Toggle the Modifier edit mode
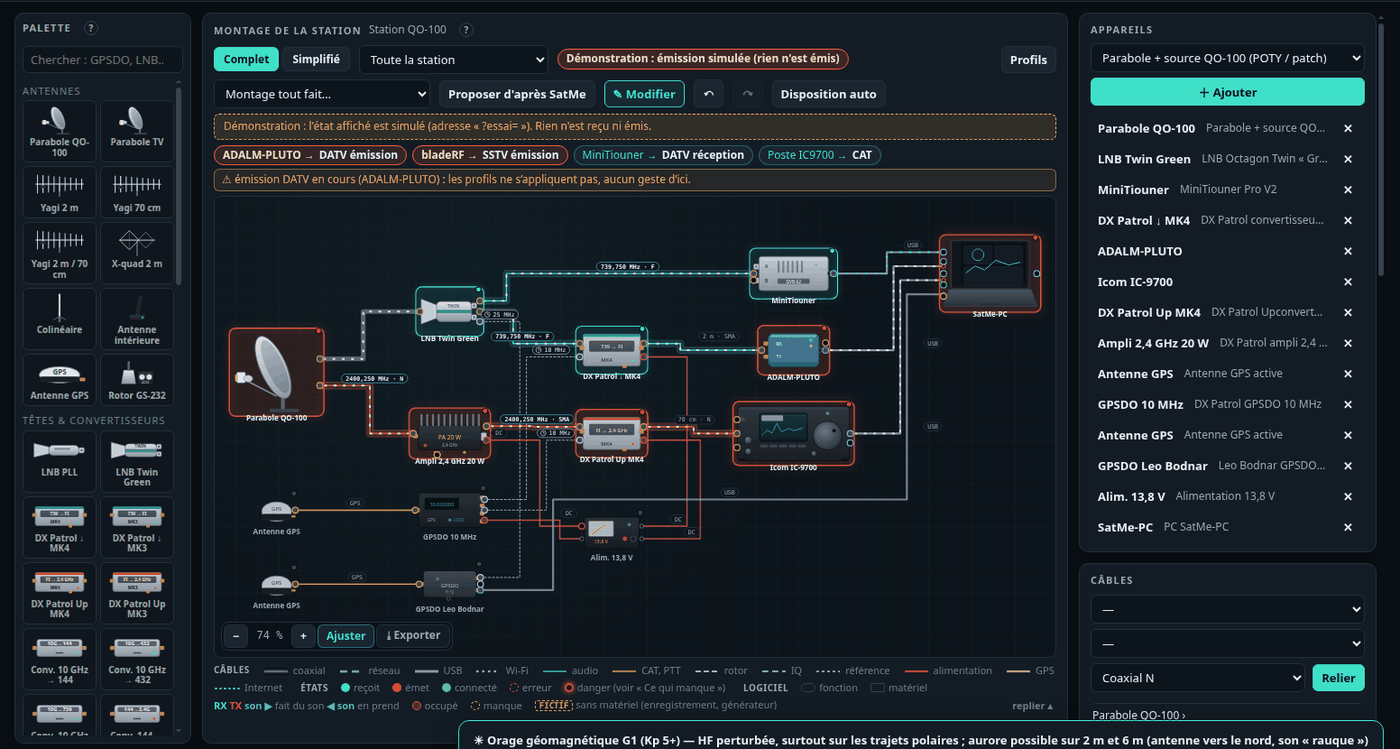 point(644,94)
